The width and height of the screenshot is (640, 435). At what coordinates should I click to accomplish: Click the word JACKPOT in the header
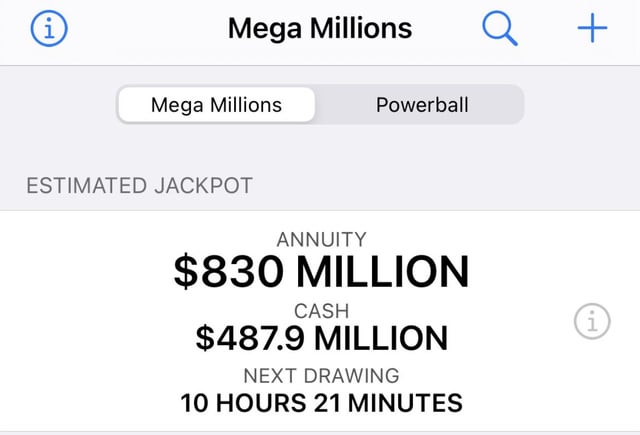point(204,186)
